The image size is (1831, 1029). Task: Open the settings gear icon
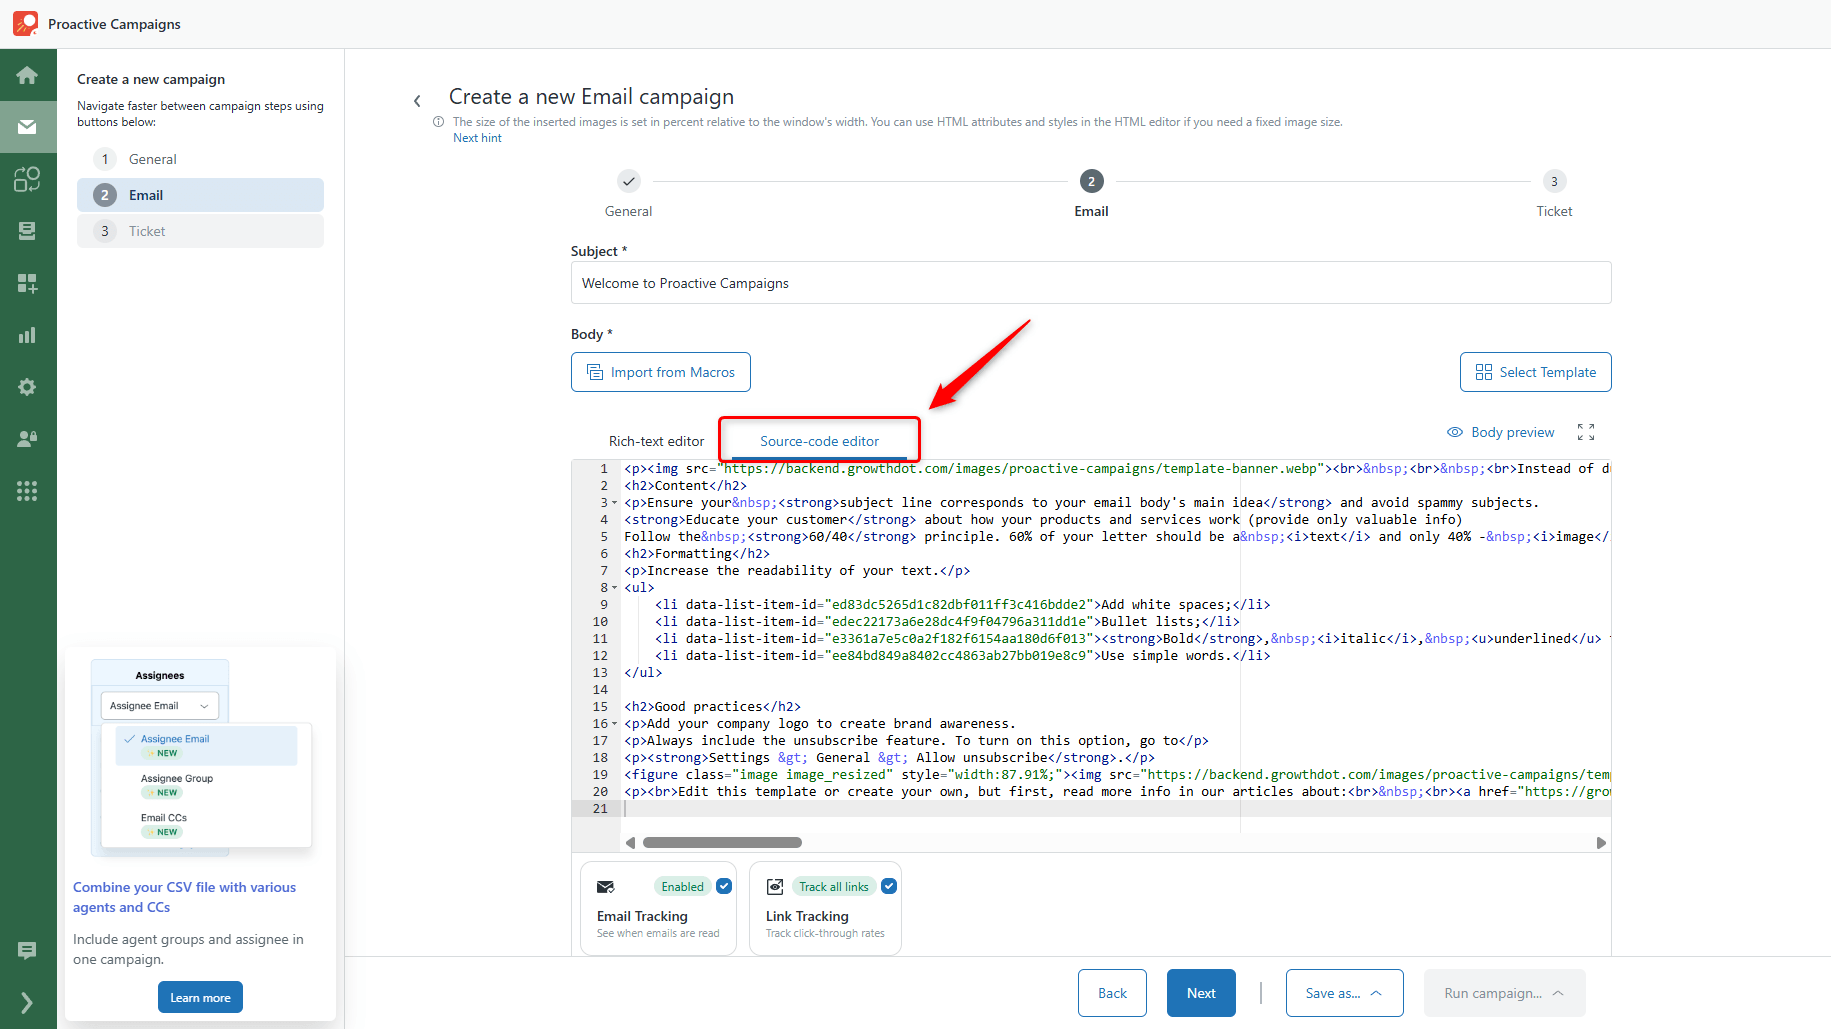pos(27,387)
